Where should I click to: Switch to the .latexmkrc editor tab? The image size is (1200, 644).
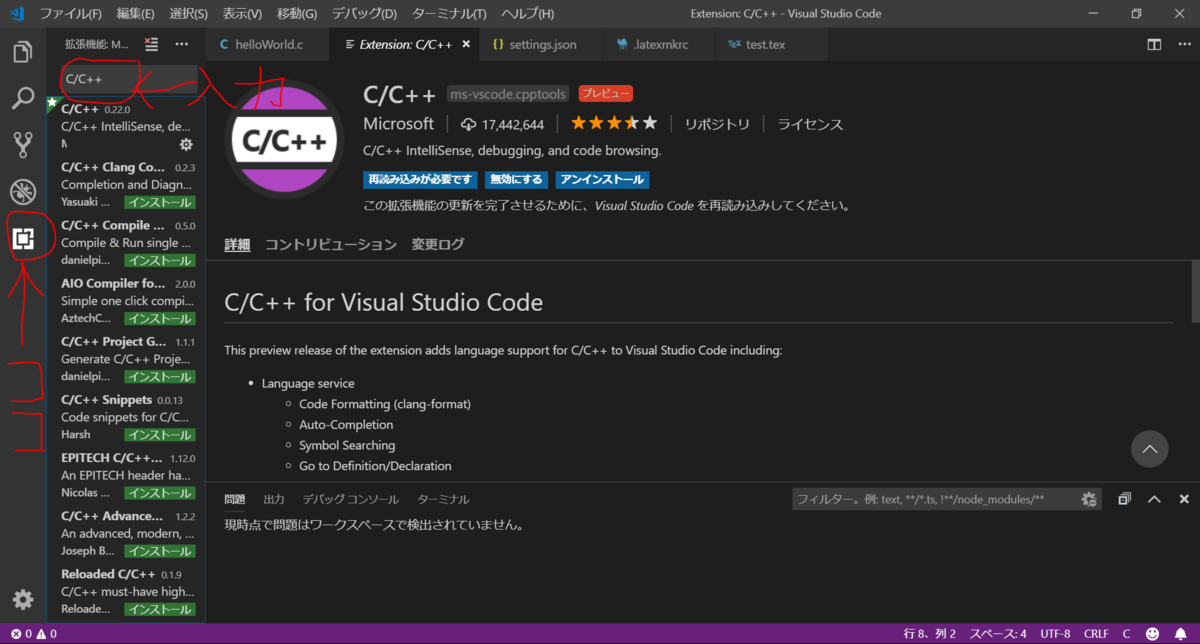coord(658,44)
